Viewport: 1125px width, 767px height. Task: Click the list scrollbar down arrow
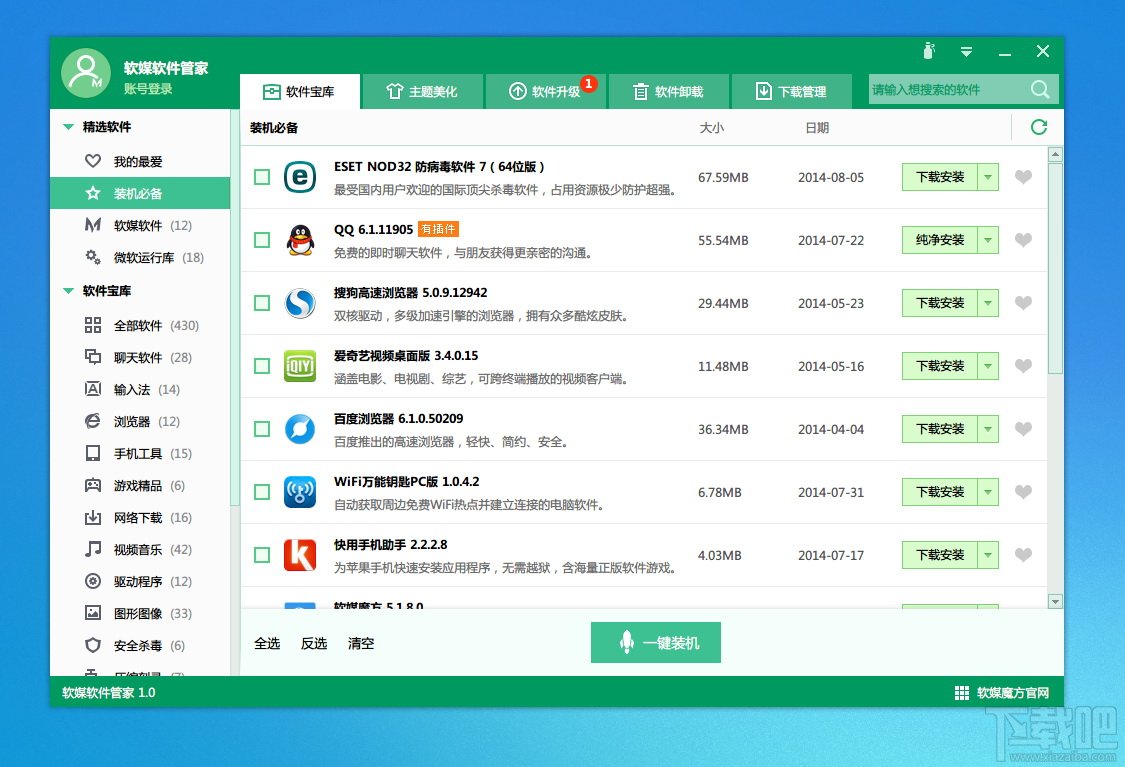(x=1055, y=601)
